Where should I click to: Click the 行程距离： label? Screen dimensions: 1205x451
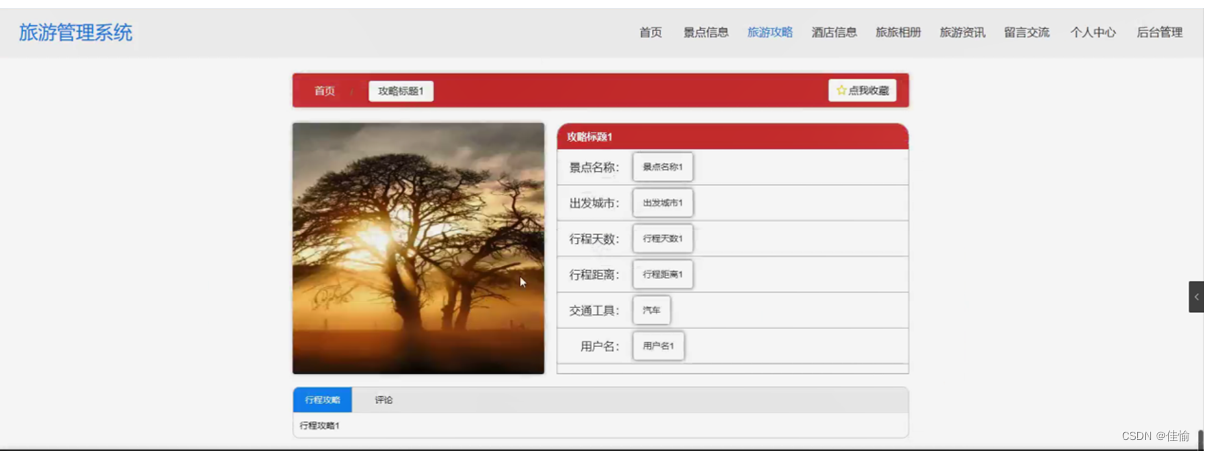tap(595, 275)
